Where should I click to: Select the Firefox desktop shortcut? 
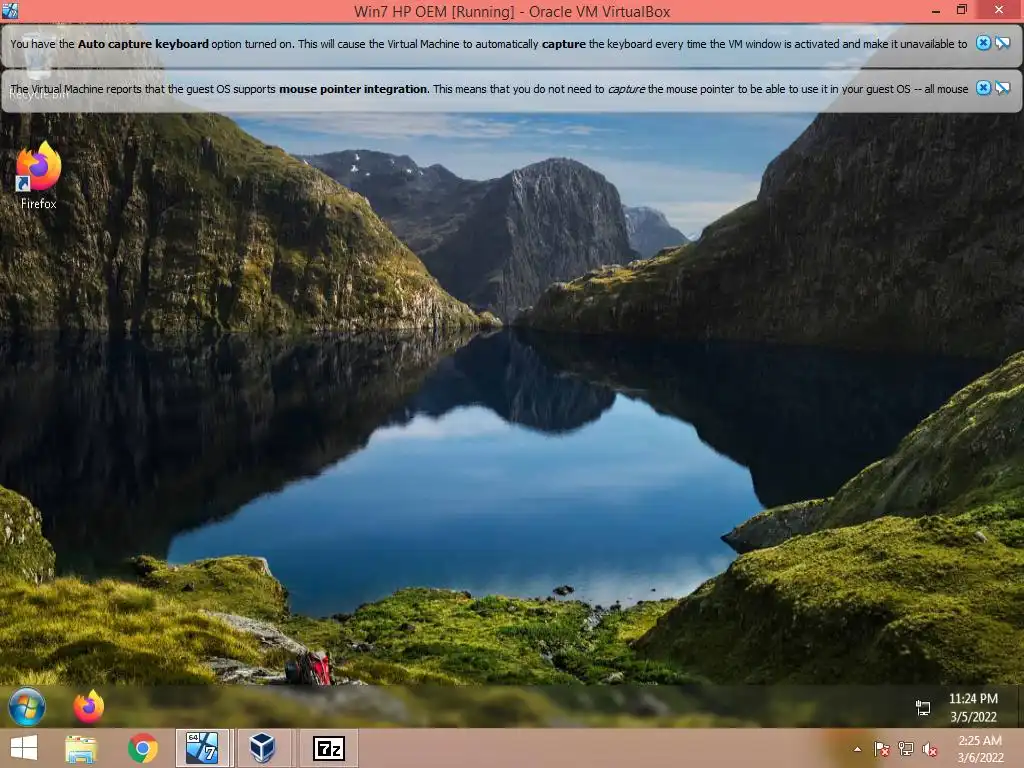38,175
